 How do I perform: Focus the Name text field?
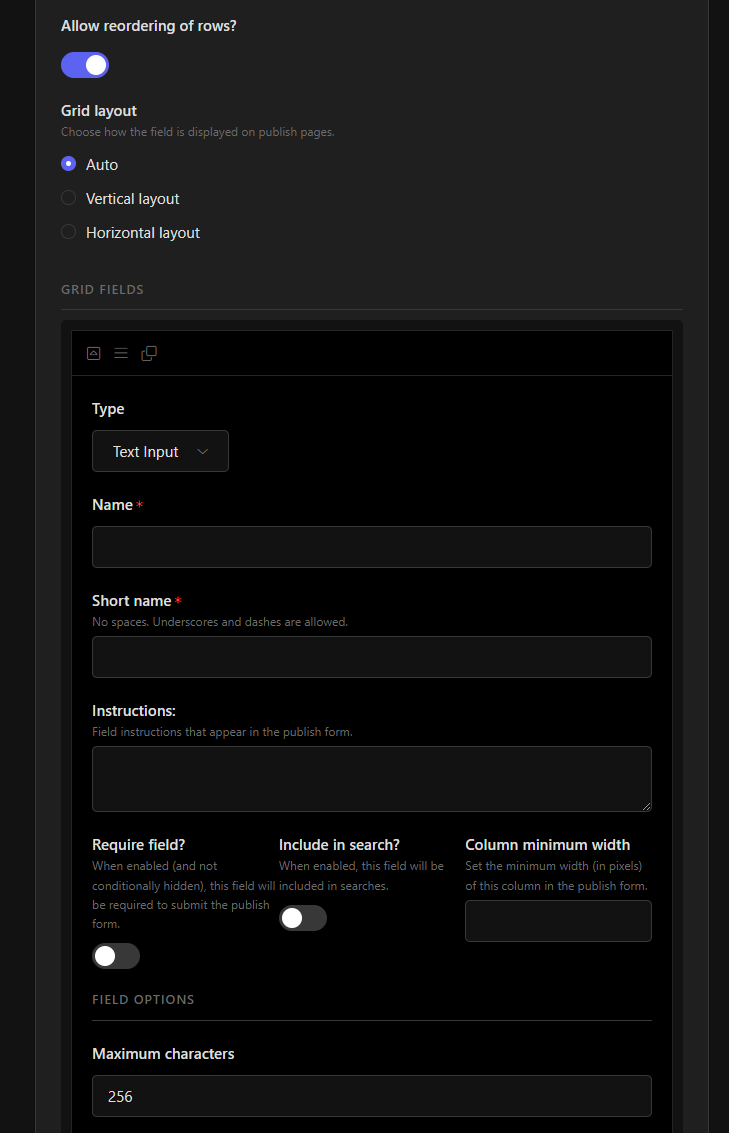pos(371,547)
